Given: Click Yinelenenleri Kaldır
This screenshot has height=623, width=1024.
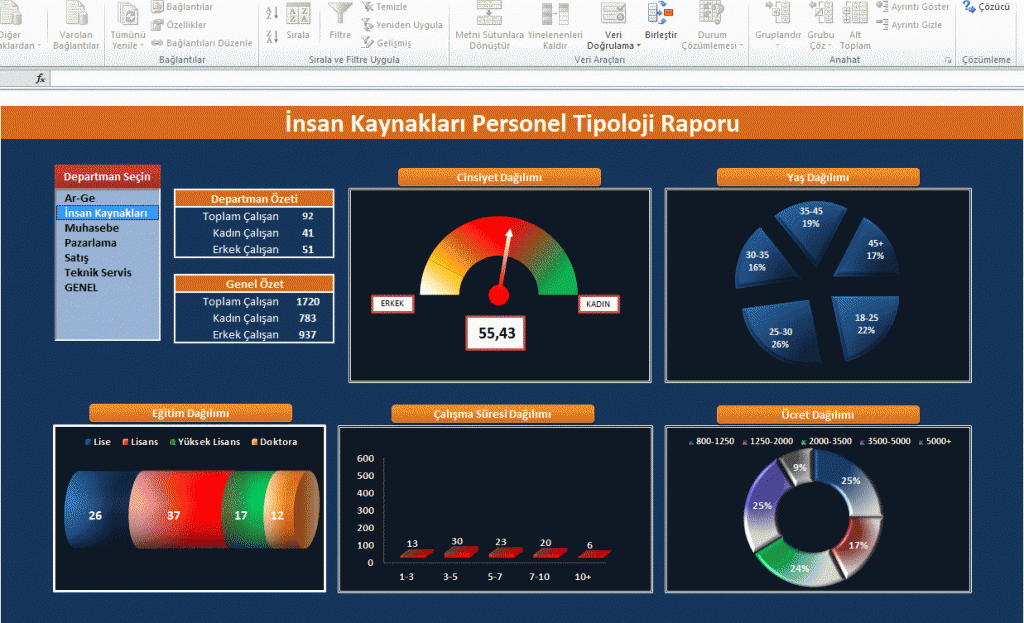Looking at the screenshot, I should point(555,26).
